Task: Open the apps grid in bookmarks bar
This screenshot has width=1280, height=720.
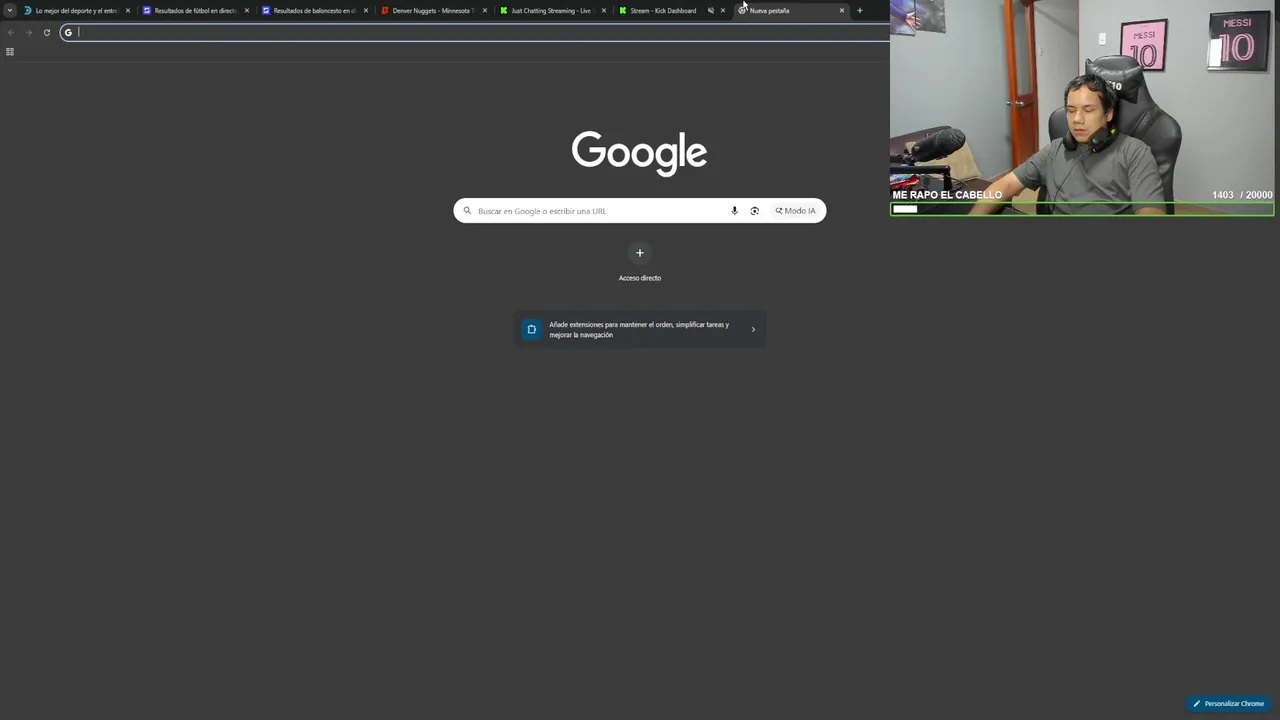Action: [10, 52]
